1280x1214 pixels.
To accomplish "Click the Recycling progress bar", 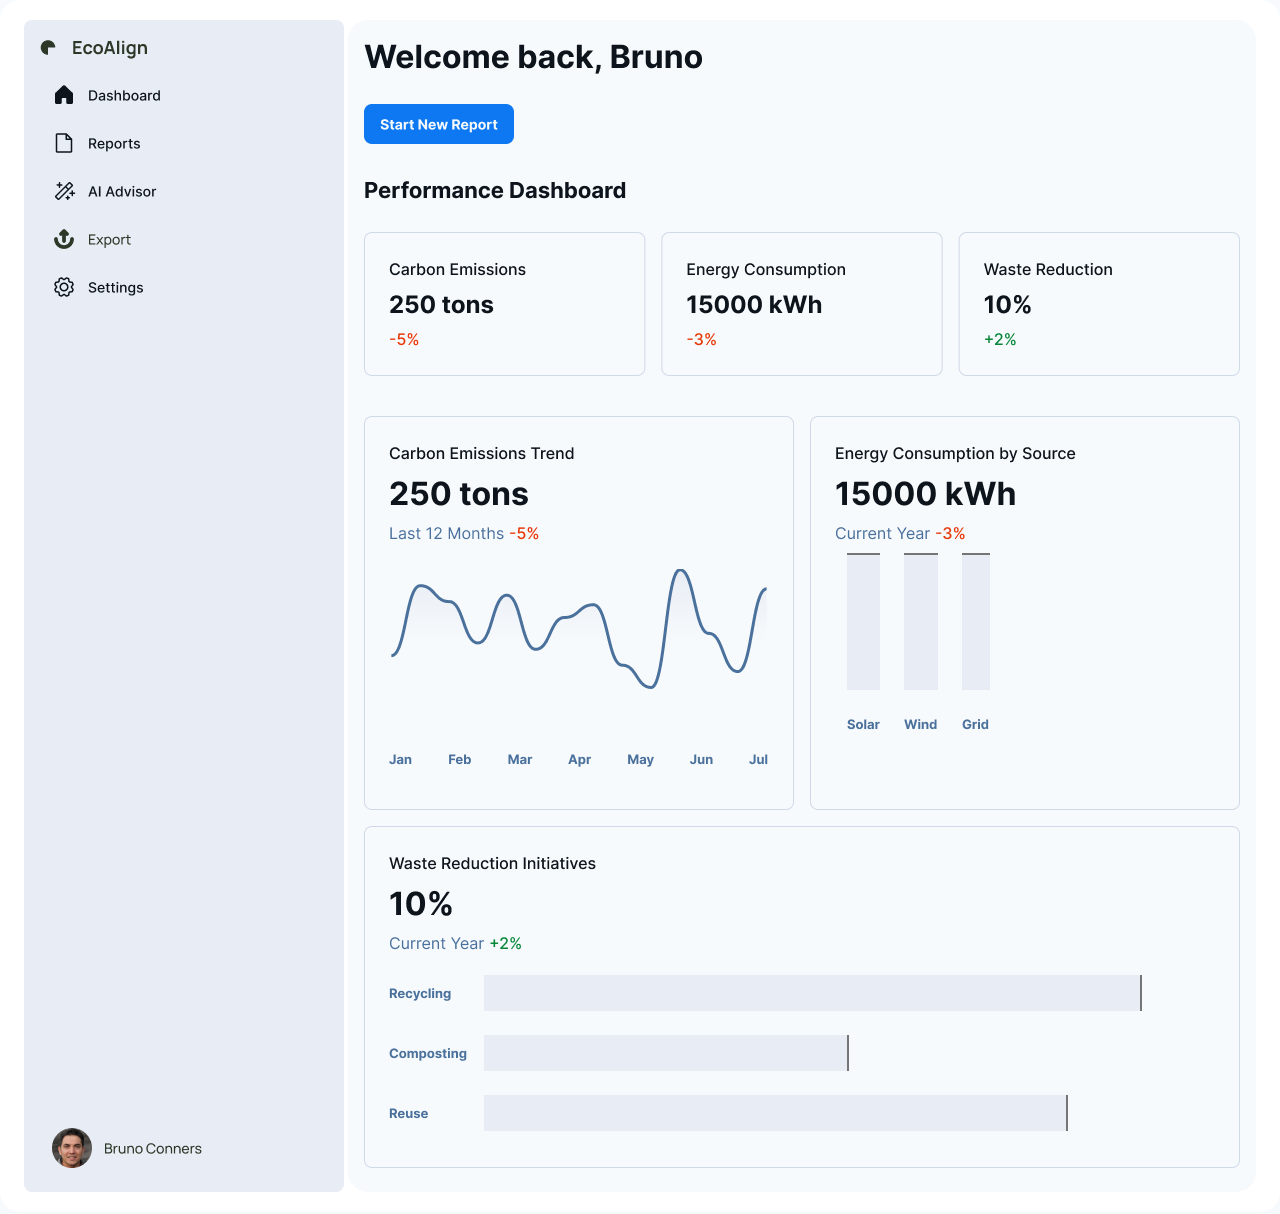I will point(812,993).
